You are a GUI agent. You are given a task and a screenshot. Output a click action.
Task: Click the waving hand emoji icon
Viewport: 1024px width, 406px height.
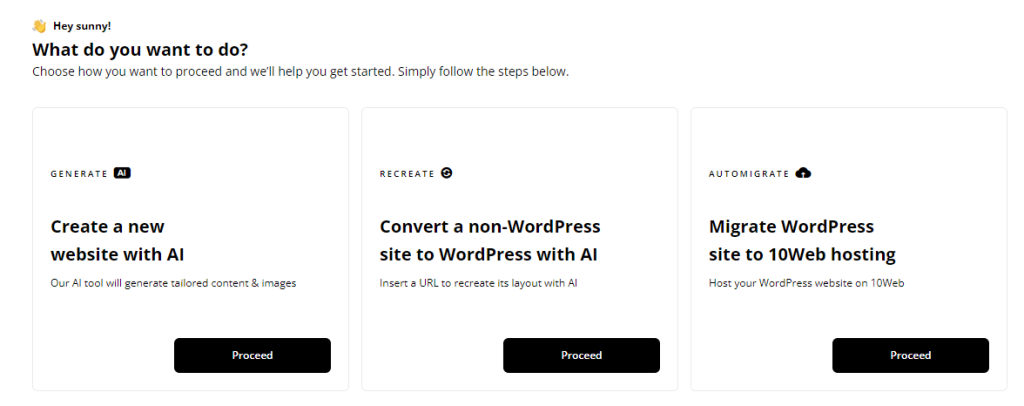pos(40,26)
